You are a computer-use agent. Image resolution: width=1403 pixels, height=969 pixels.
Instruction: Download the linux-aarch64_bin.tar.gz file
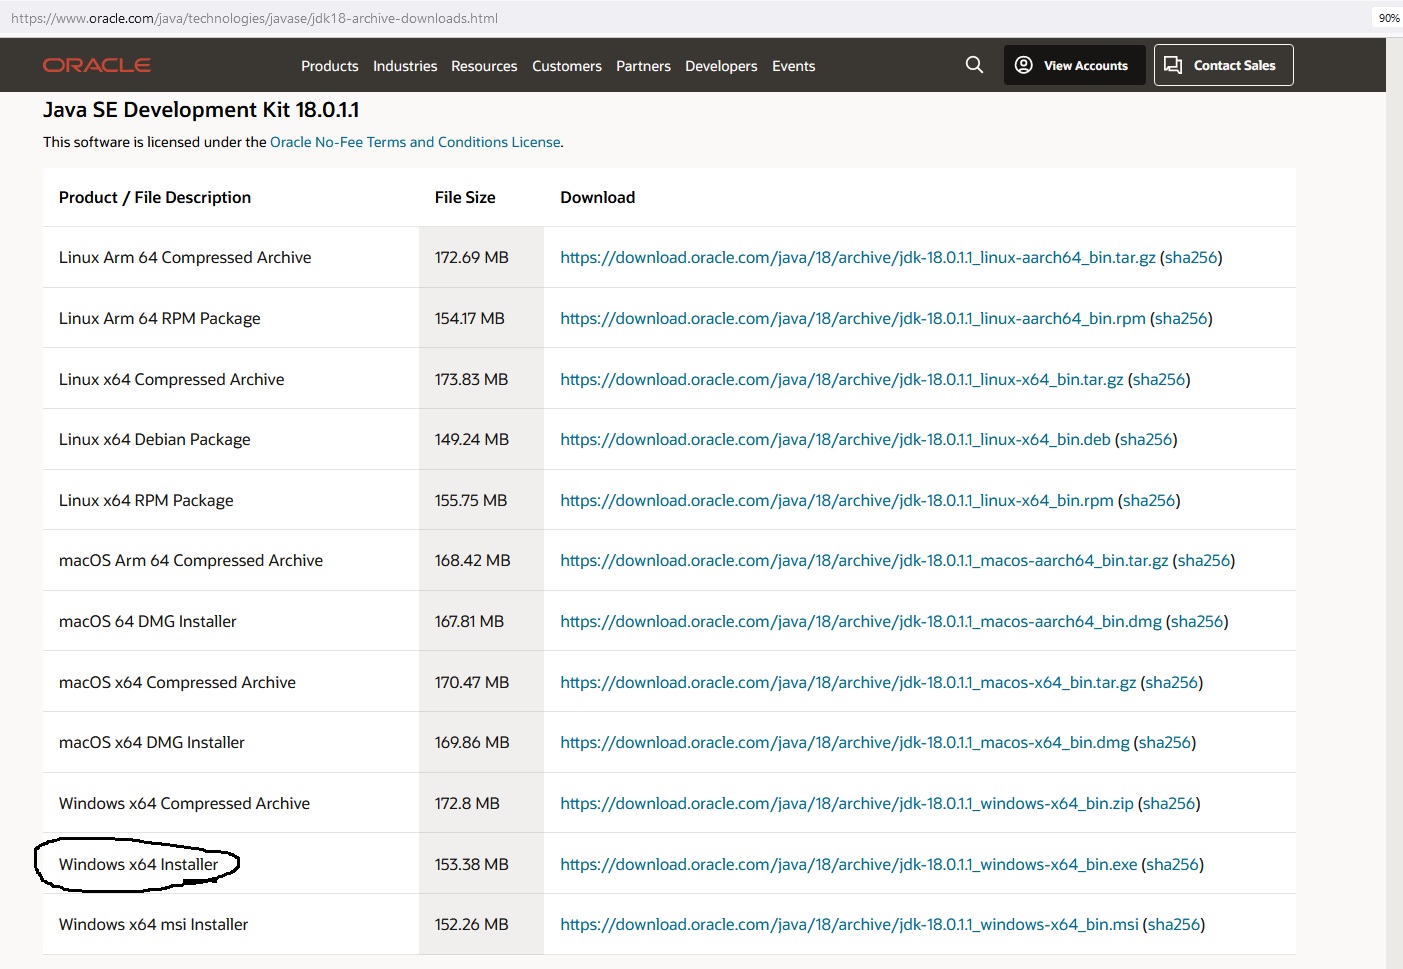point(858,258)
